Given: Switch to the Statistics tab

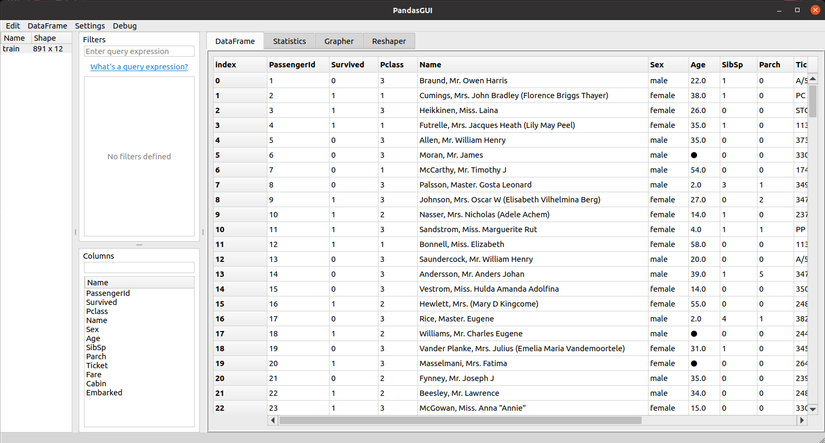Looking at the screenshot, I should pos(289,41).
